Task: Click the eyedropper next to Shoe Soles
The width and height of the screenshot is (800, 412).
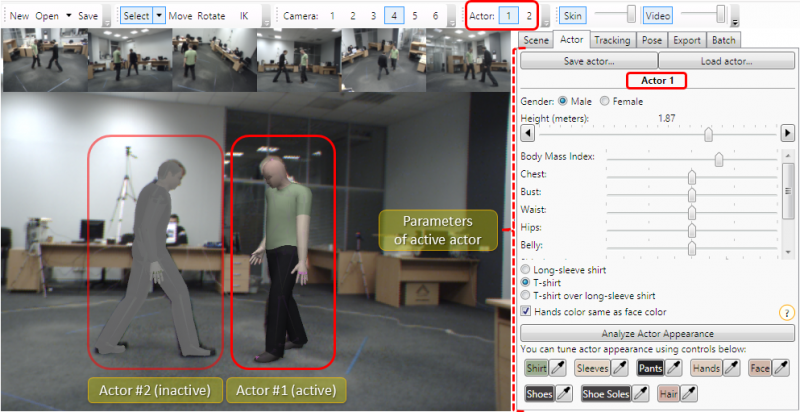Action: click(x=640, y=394)
